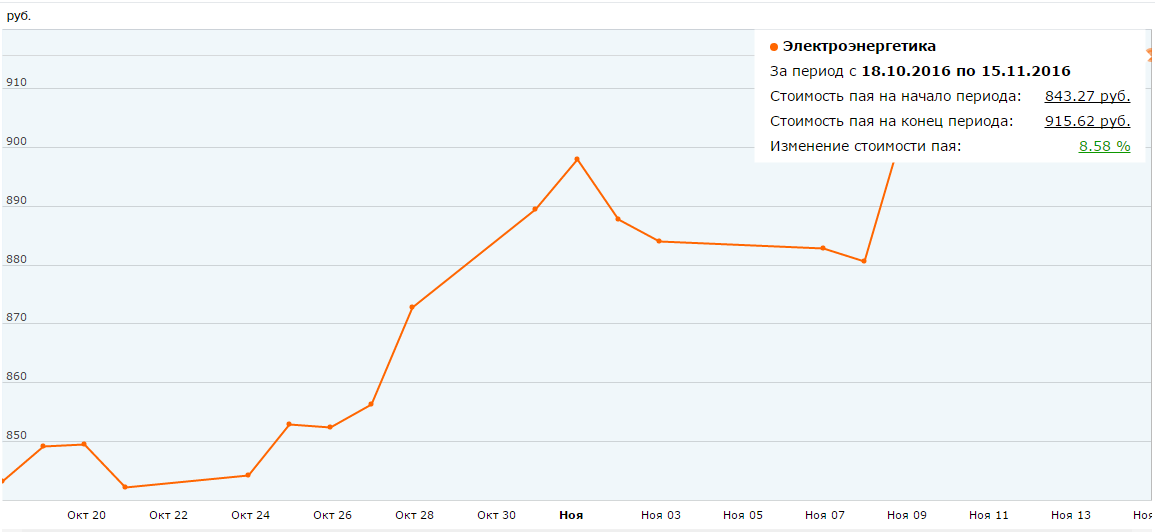
Task: Select the Окт 28 data point
Action: coord(412,307)
